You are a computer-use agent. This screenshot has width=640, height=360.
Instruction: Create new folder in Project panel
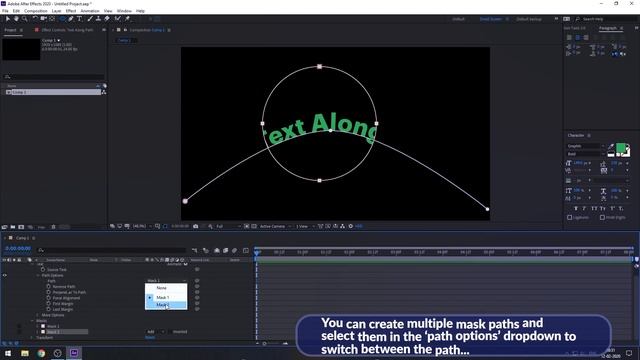pos(13,227)
